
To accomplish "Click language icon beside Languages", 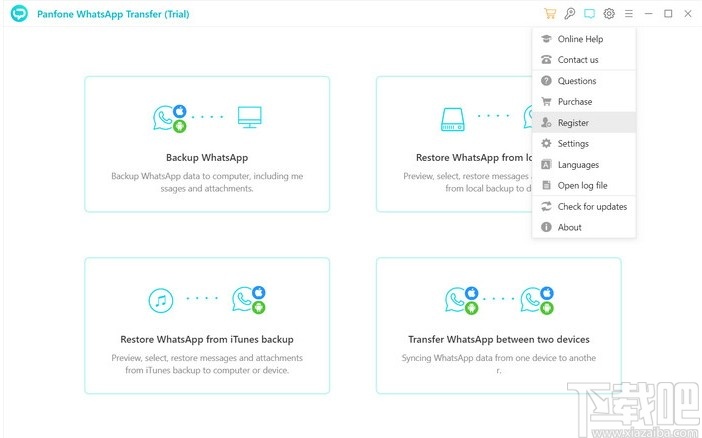I will coord(546,164).
